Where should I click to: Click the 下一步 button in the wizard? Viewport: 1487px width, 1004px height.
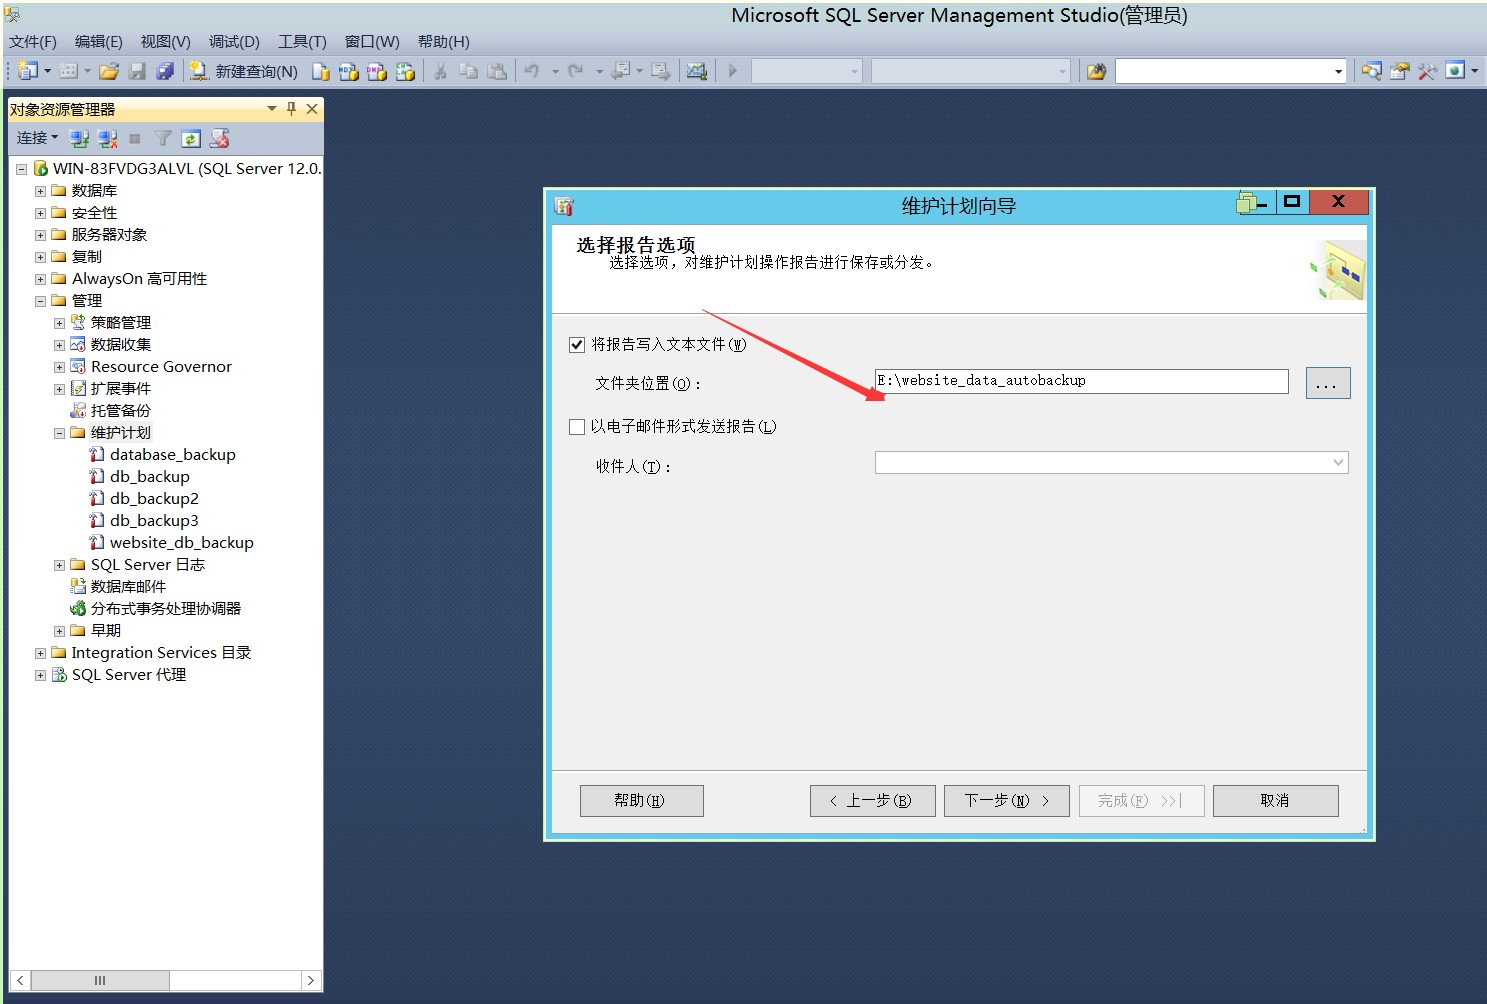pyautogui.click(x=1006, y=800)
